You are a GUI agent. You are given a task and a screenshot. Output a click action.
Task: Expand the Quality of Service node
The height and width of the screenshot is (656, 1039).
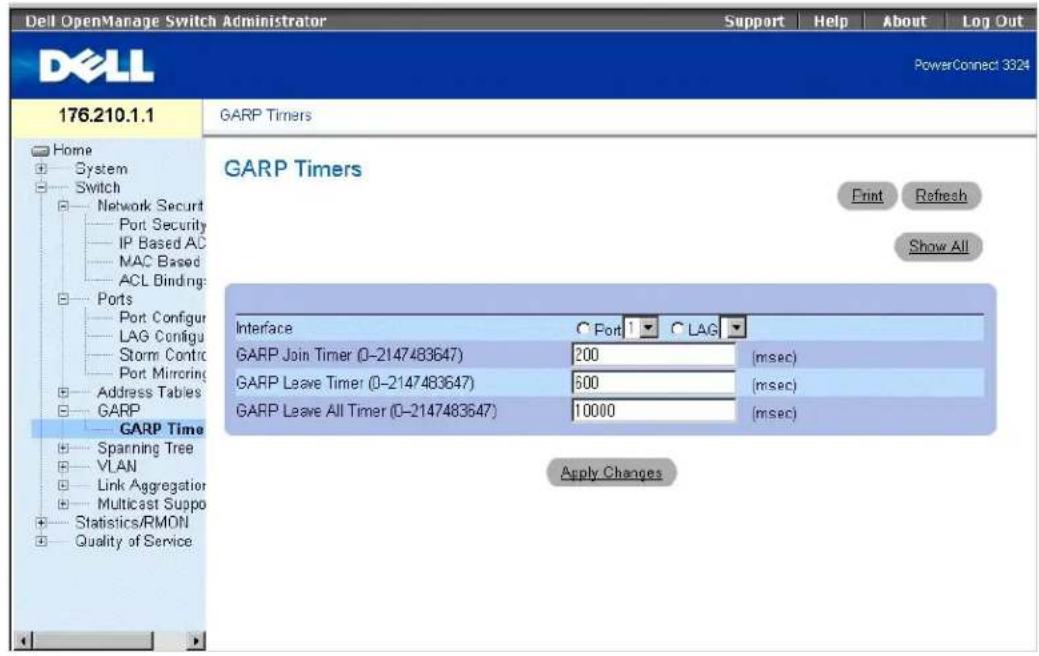tap(41, 541)
